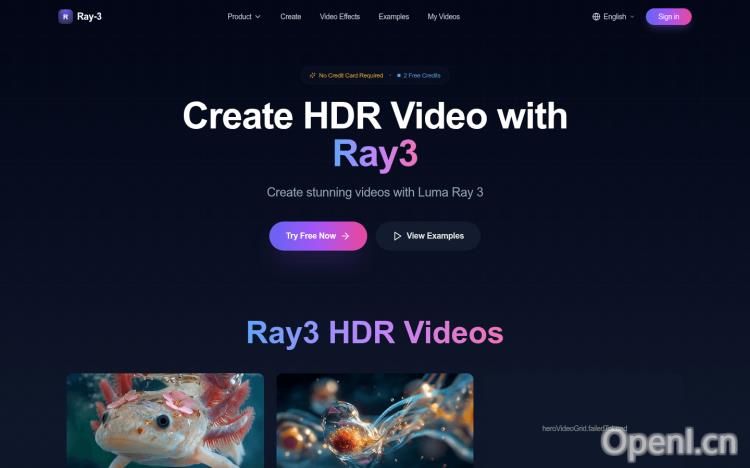Screen dimensions: 750x468
Task: Click the Create stunning videos subtitle
Action: pyautogui.click(x=375, y=192)
